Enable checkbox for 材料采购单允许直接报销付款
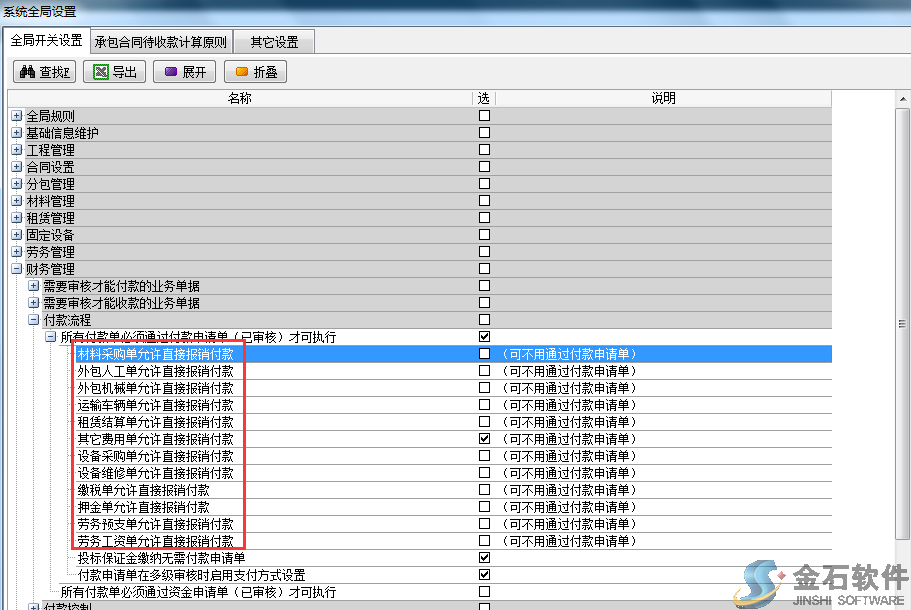 tap(484, 354)
